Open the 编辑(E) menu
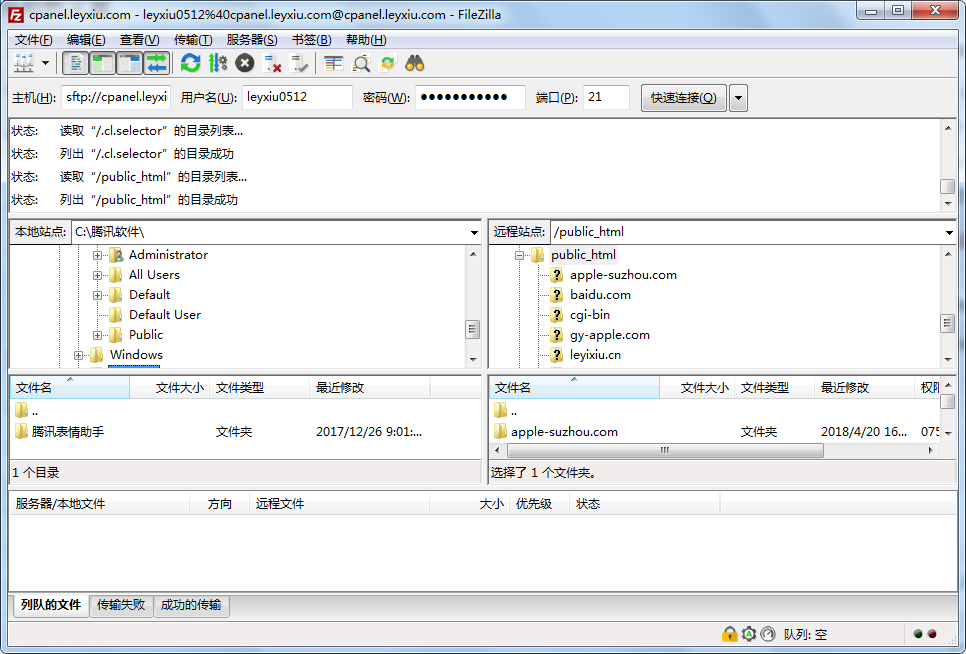The height and width of the screenshot is (654, 966). pyautogui.click(x=86, y=40)
